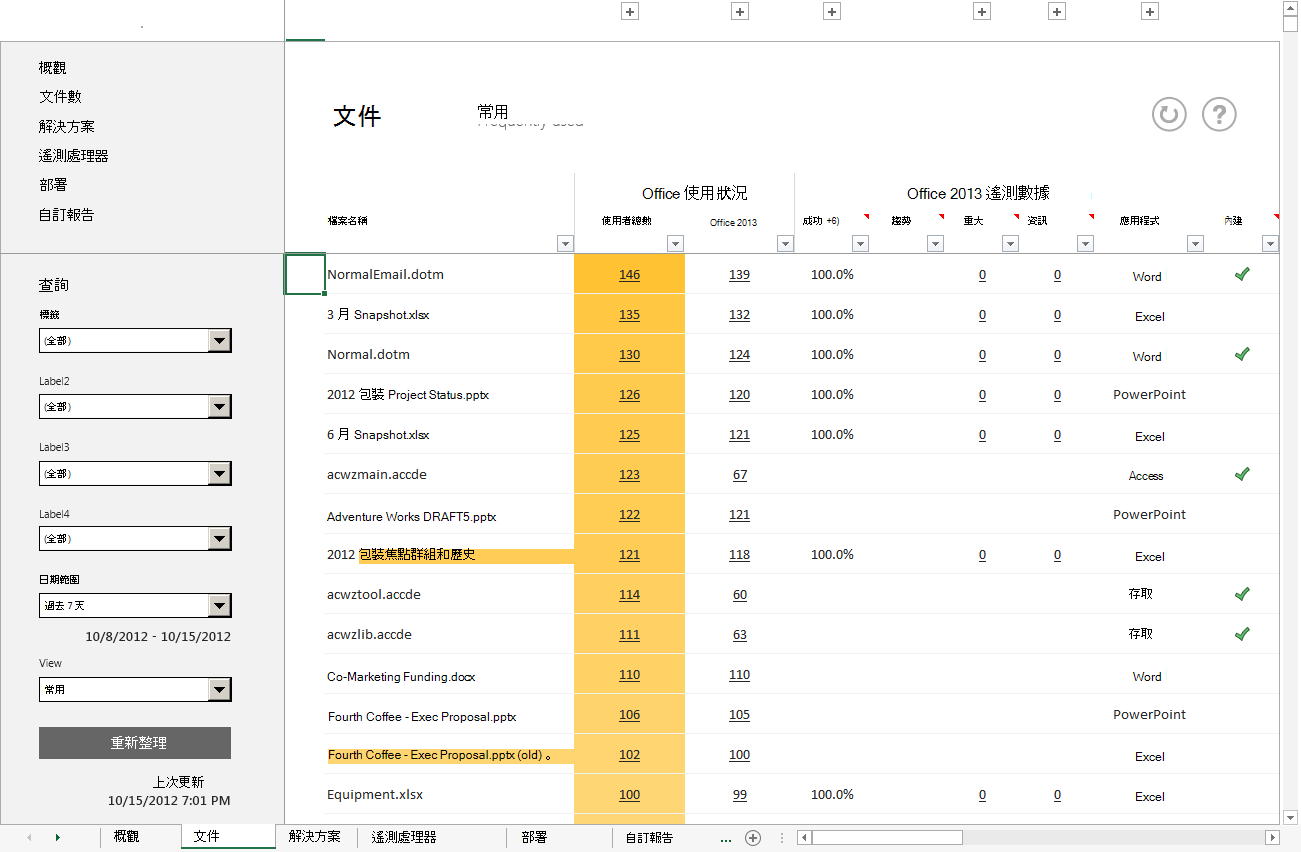Switch to the 自訂報告 sheet tab
This screenshot has height=852, width=1301.
pos(649,837)
